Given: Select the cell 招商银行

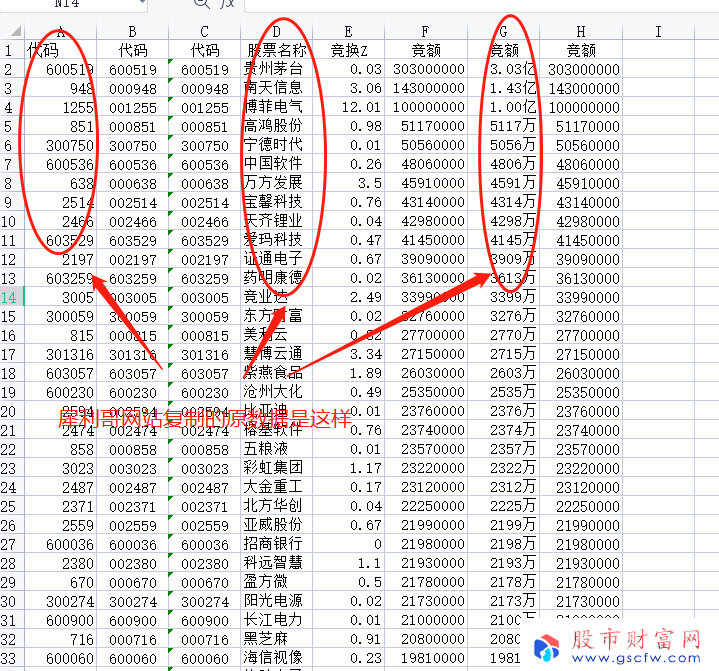Looking at the screenshot, I should 277,544.
